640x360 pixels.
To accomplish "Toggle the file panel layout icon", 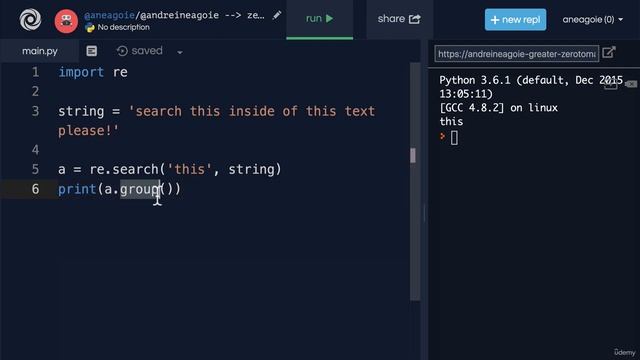I will pyautogui.click(x=92, y=51).
